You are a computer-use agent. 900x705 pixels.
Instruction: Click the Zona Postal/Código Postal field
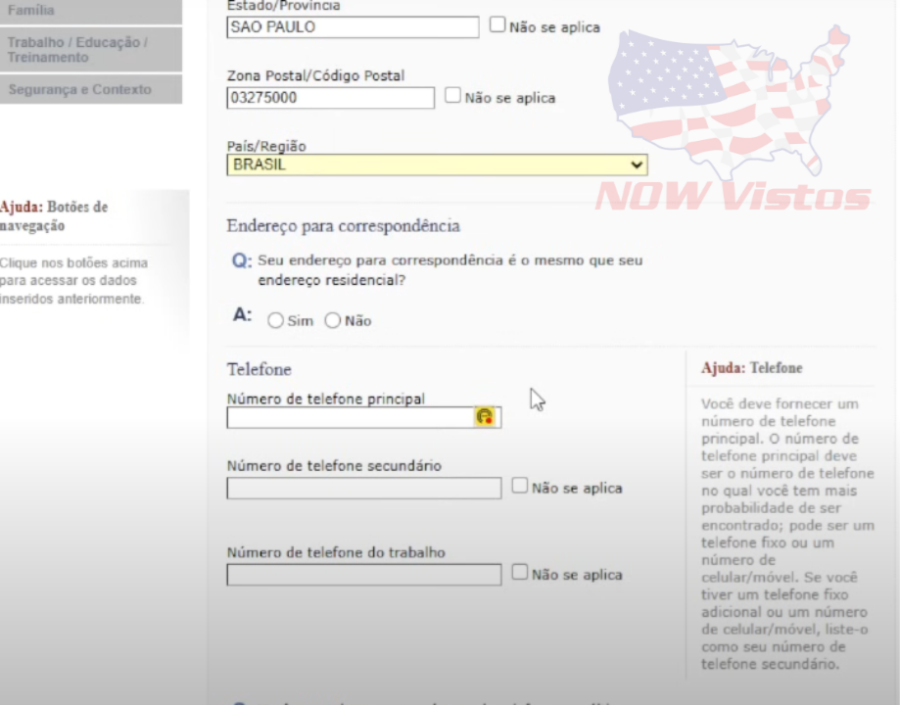click(x=330, y=97)
